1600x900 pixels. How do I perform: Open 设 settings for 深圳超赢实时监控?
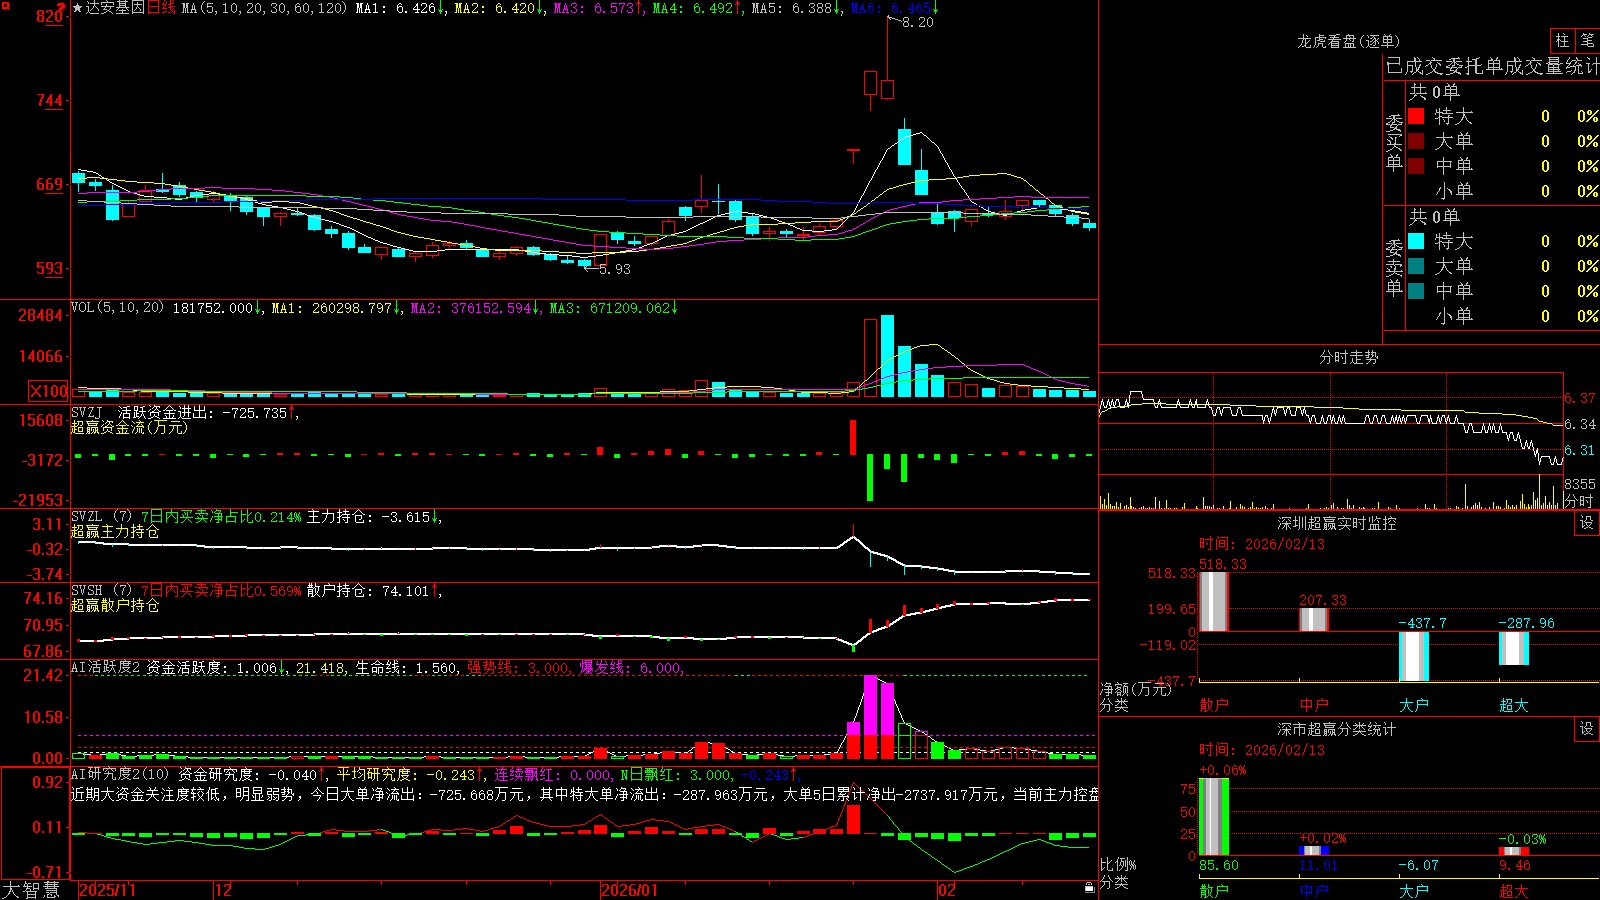pyautogui.click(x=1587, y=523)
